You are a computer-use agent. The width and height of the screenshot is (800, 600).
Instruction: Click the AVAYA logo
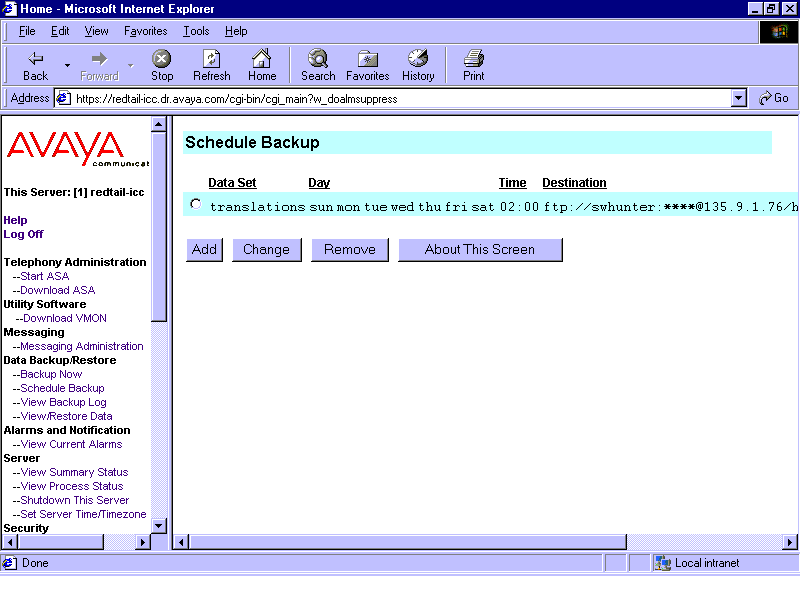click(77, 149)
